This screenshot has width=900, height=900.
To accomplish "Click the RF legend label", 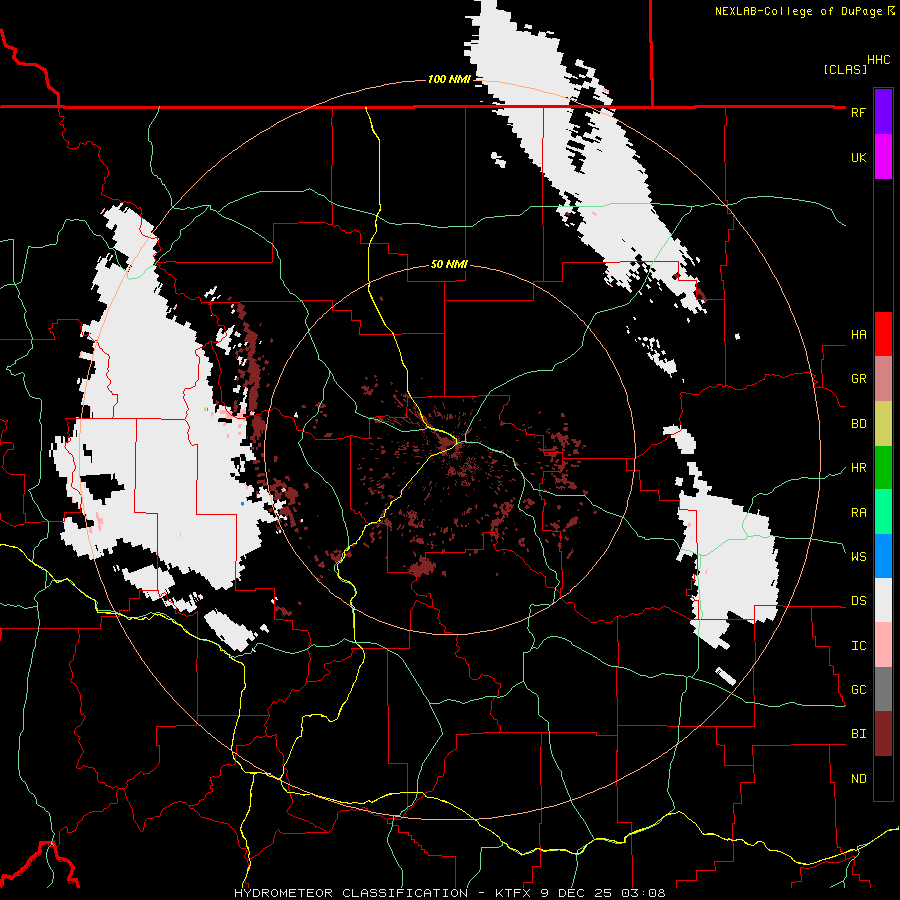I will [x=858, y=112].
